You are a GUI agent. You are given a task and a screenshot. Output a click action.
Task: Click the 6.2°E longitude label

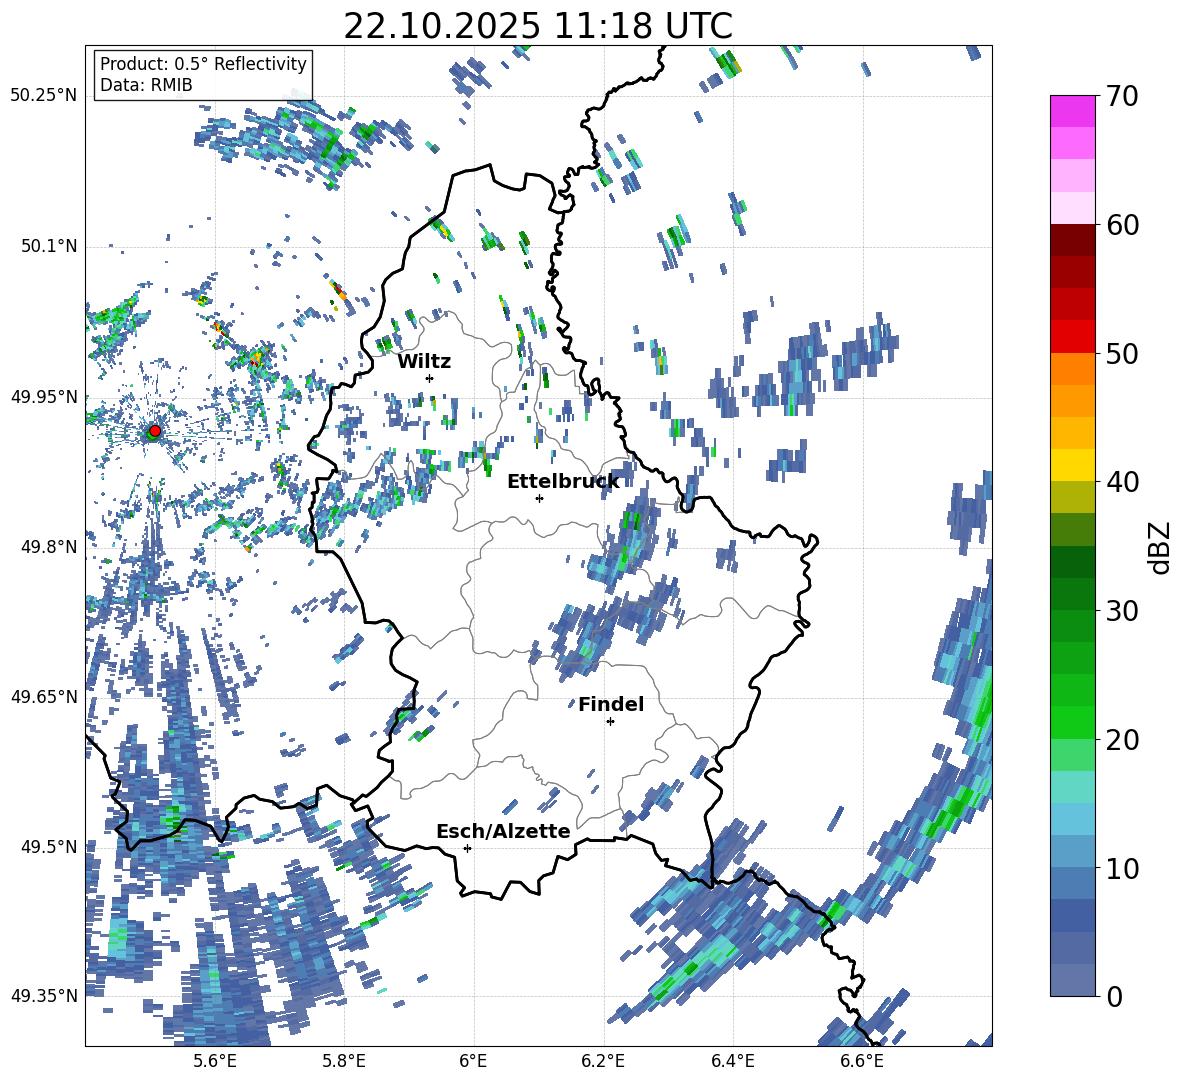[603, 1061]
